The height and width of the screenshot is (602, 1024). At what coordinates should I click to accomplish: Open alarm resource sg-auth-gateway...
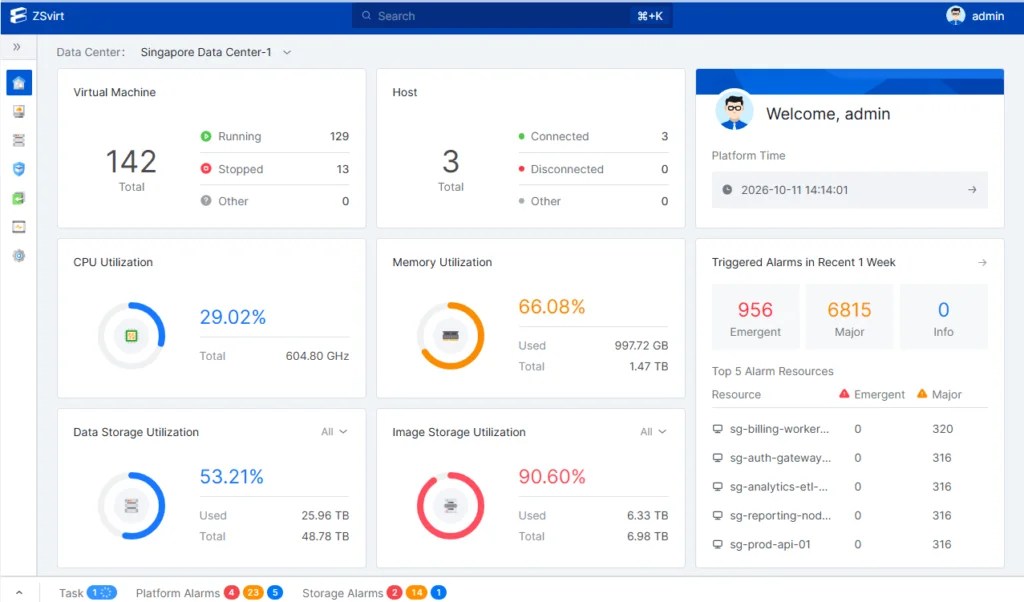pyautogui.click(x=780, y=458)
